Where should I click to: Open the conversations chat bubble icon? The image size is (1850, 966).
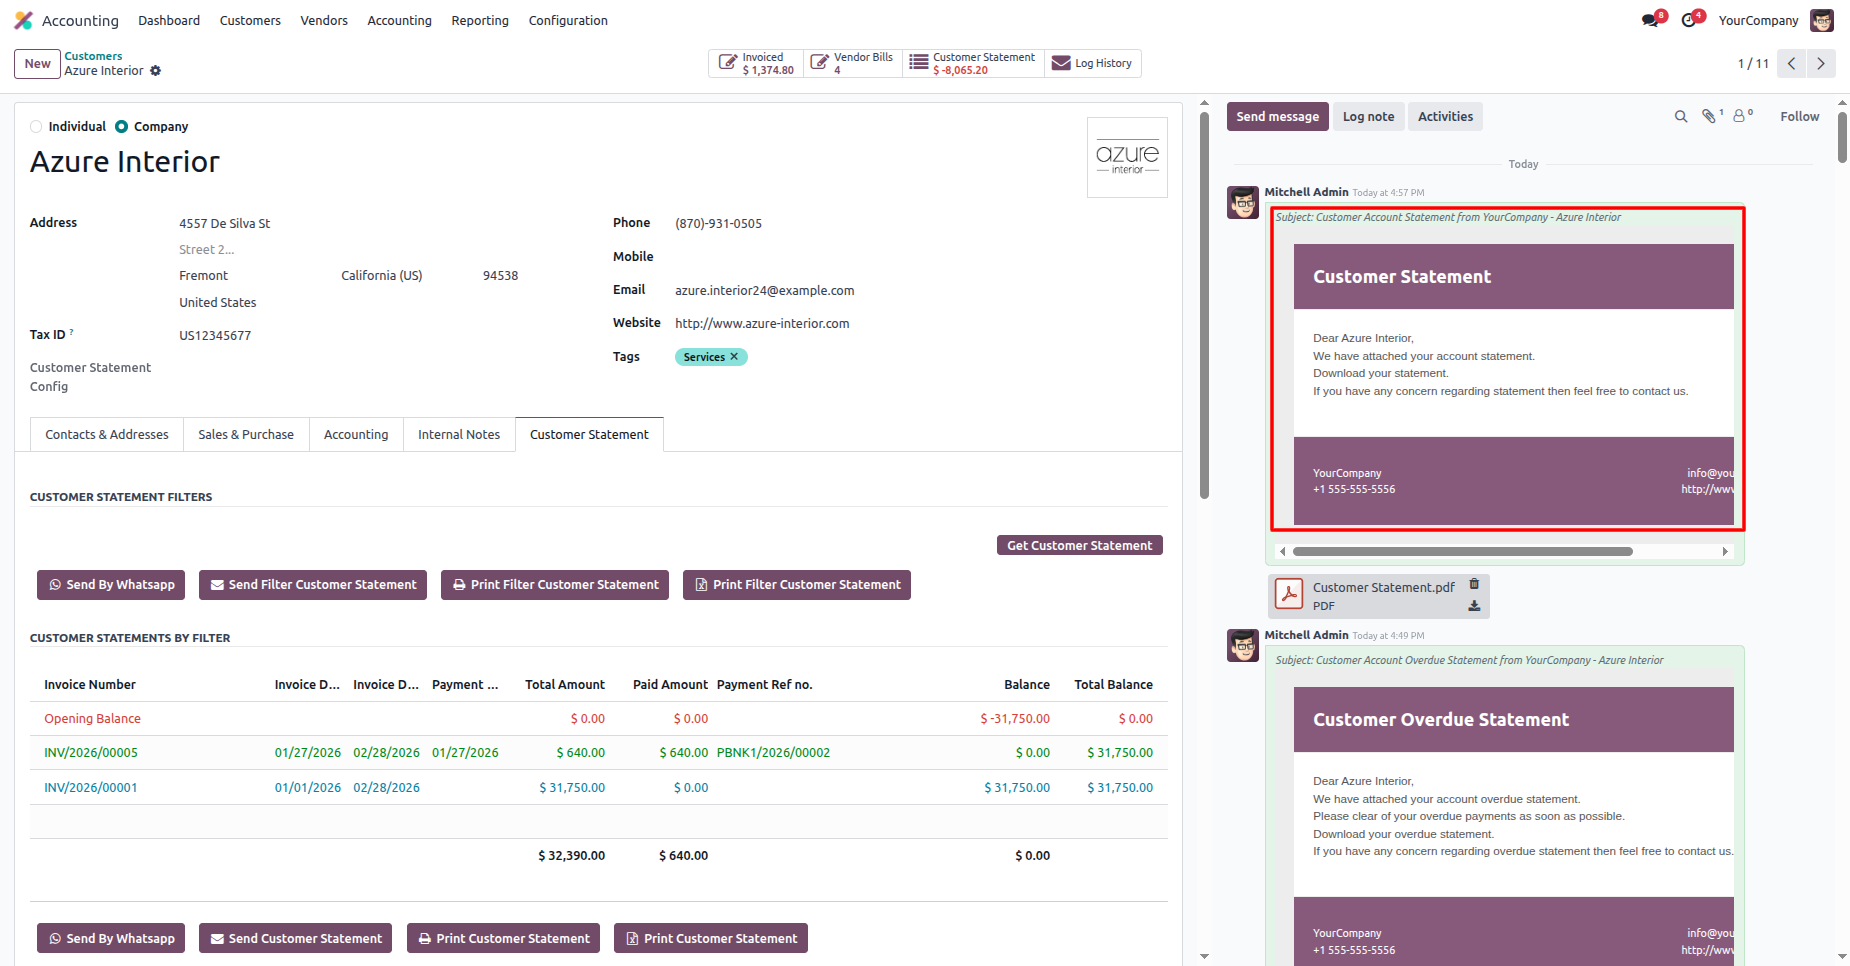pos(1650,21)
